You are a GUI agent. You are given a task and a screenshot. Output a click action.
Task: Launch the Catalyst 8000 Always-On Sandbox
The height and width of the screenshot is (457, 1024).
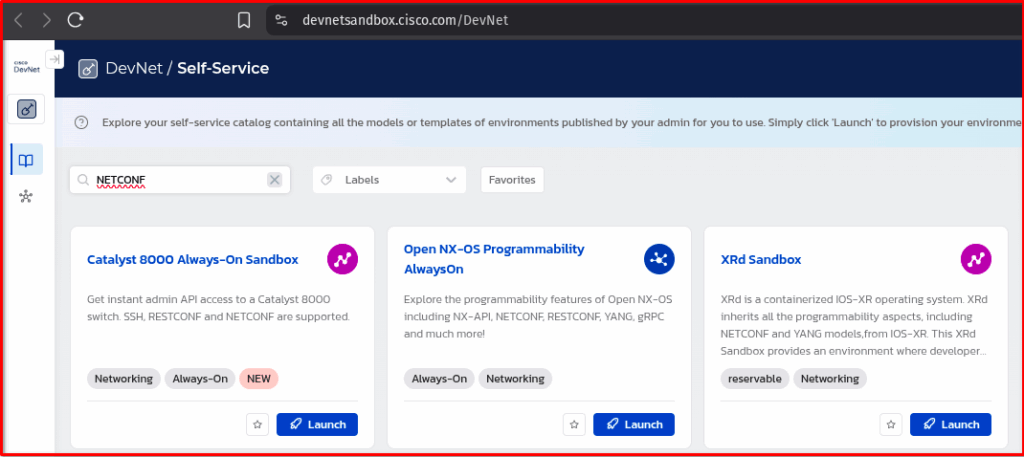317,424
